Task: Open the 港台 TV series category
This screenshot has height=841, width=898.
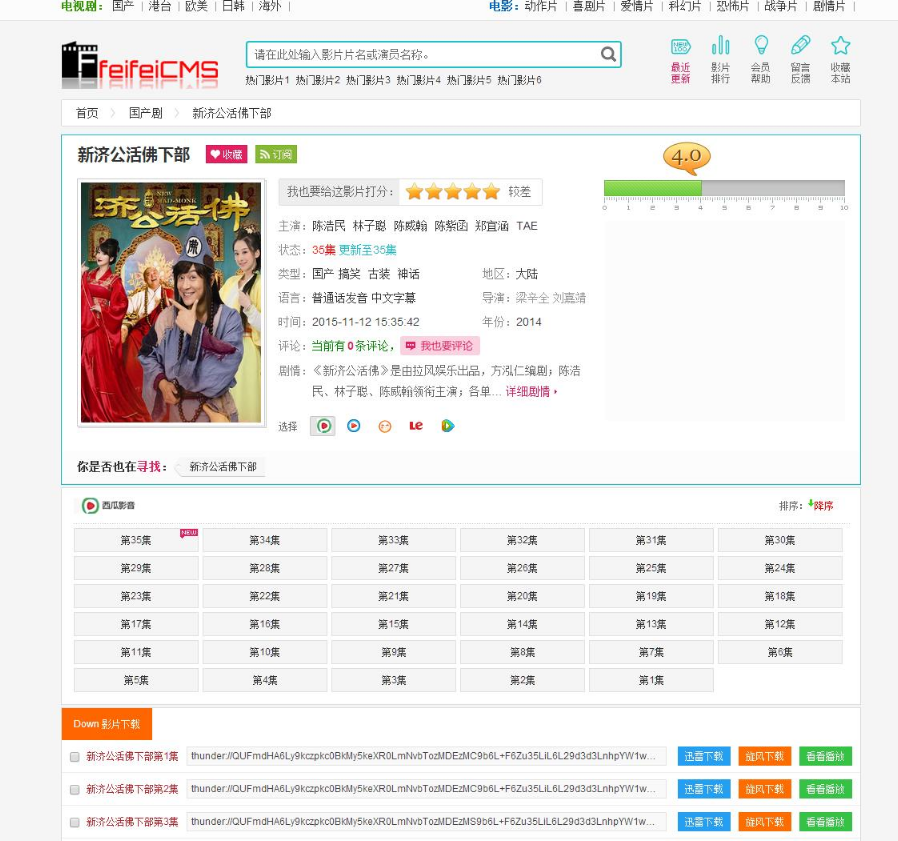Action: pyautogui.click(x=160, y=6)
